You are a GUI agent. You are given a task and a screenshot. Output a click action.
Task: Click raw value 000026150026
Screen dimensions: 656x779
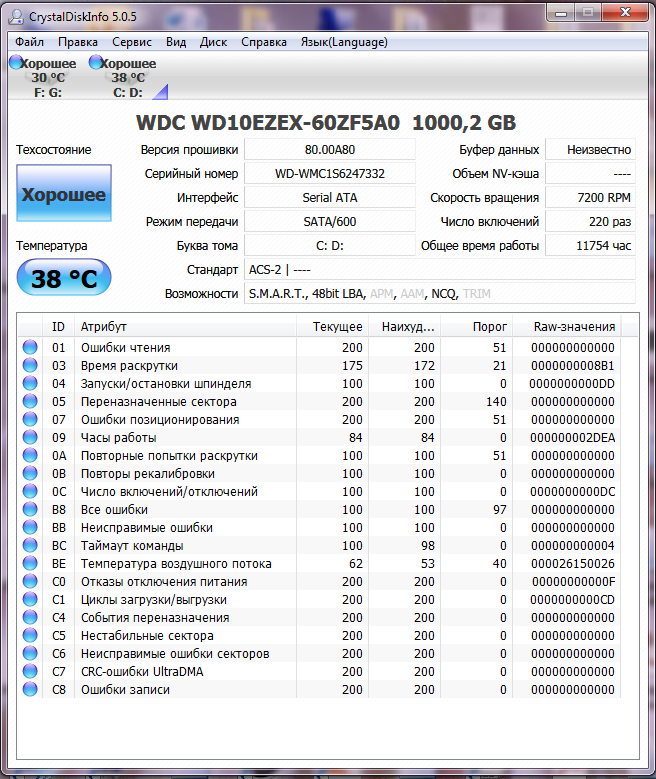pos(573,564)
